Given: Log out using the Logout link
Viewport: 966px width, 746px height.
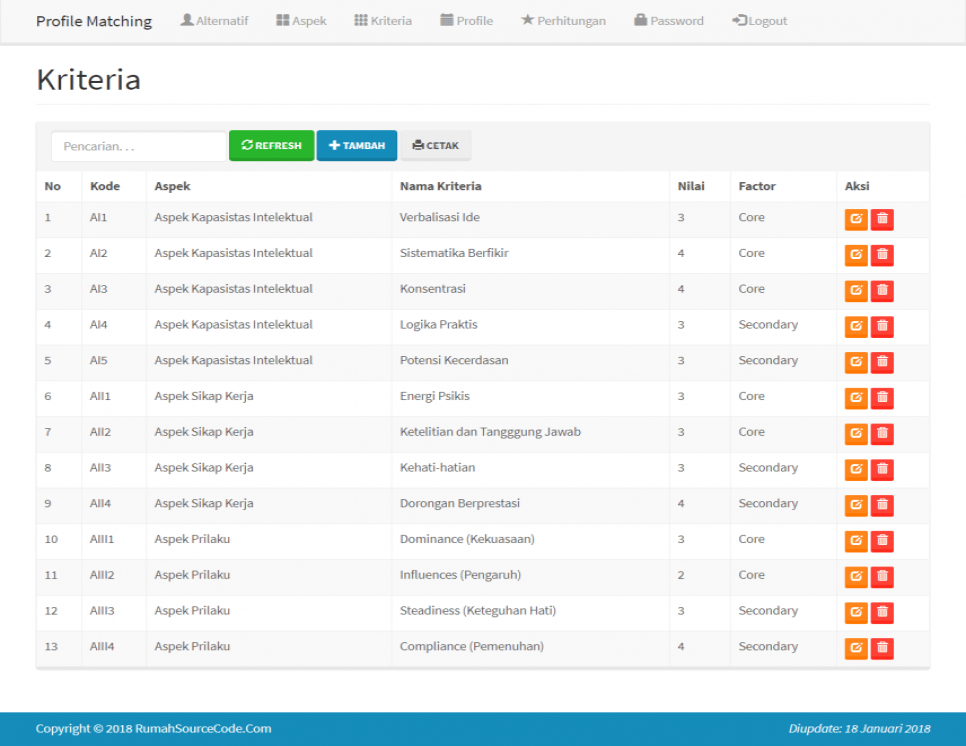Looking at the screenshot, I should [x=760, y=20].
